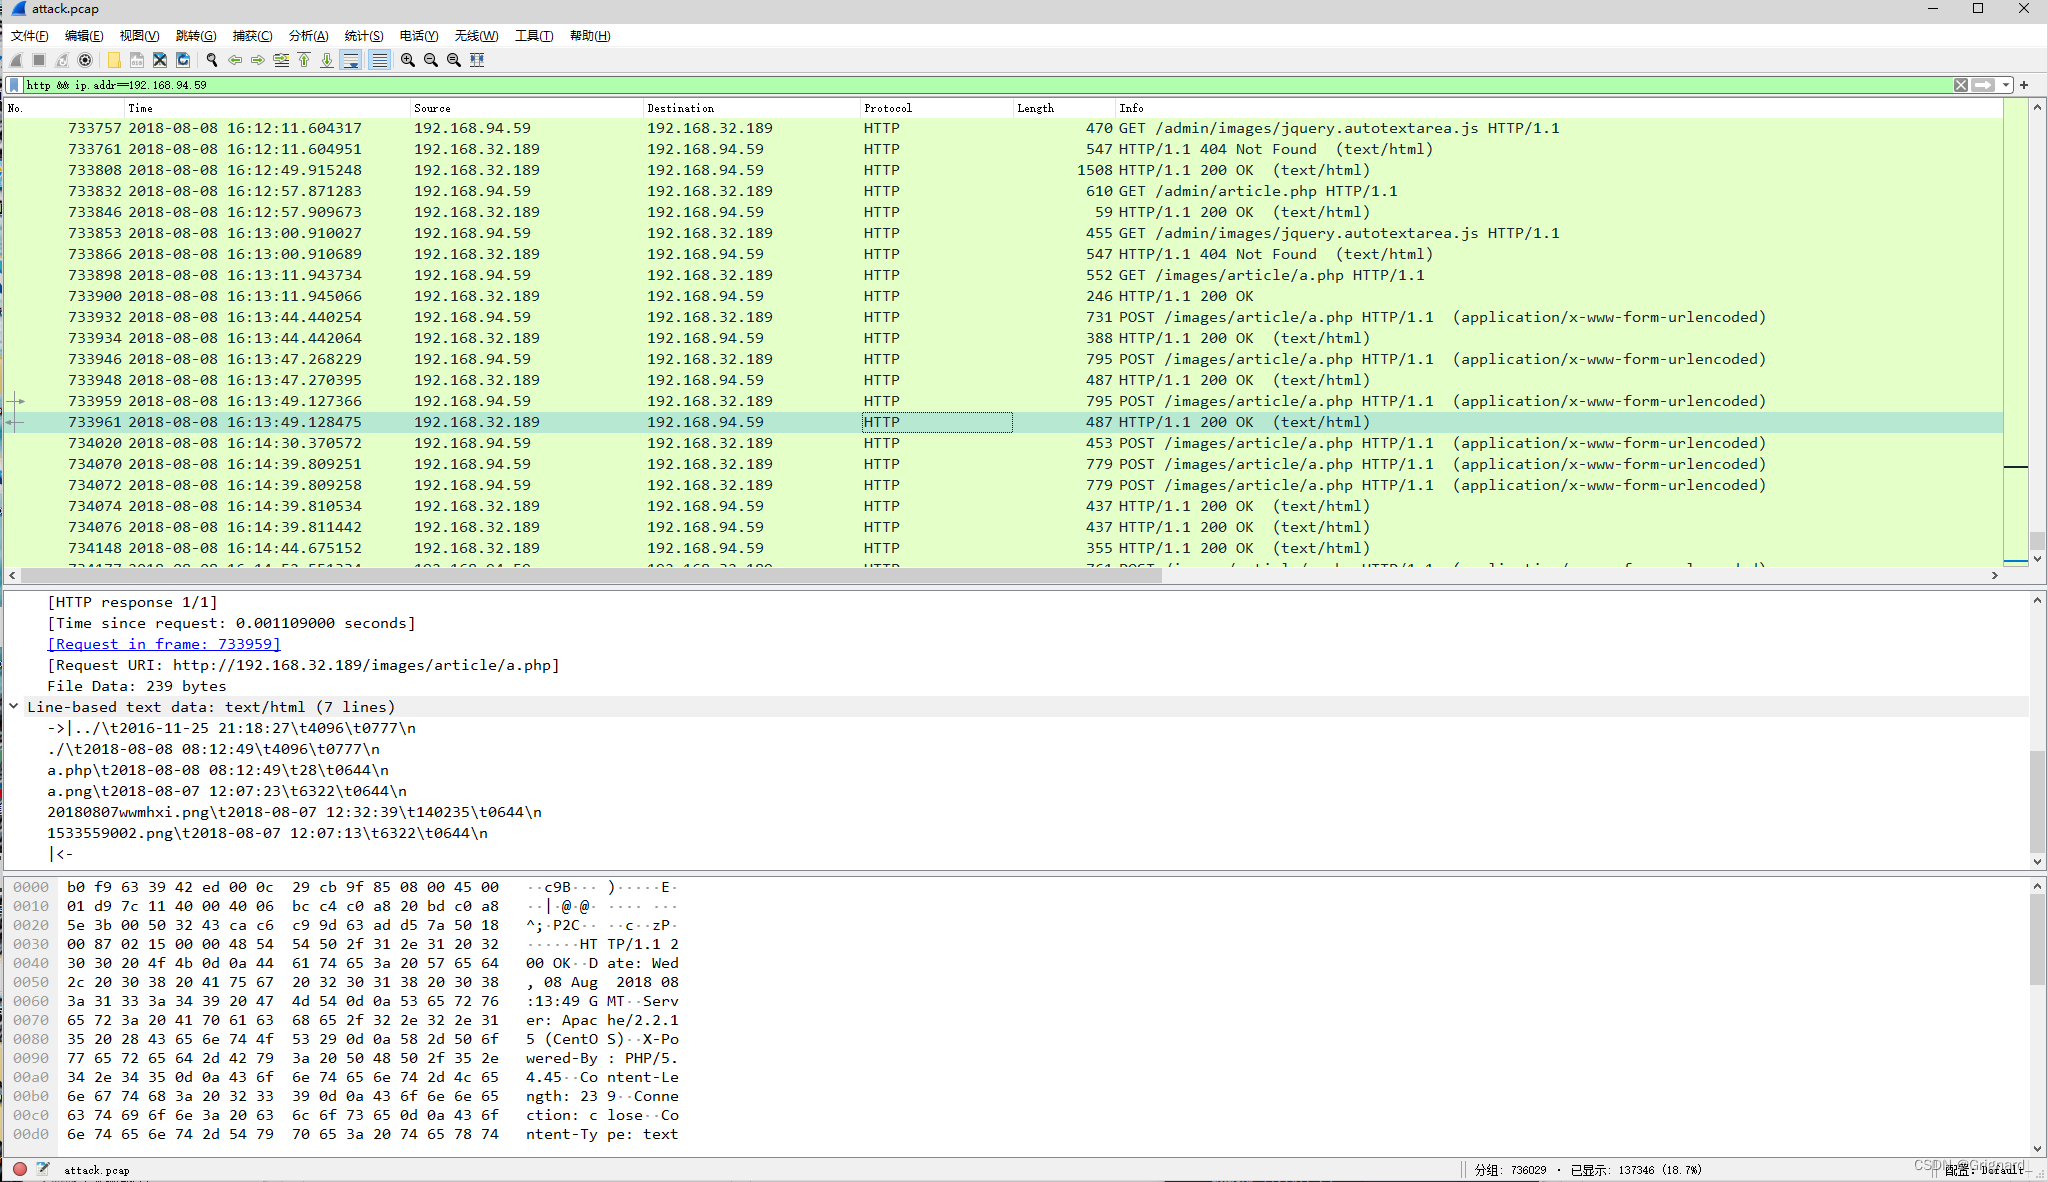
Task: Jump to first packet up-arrow icon
Action: [x=304, y=60]
